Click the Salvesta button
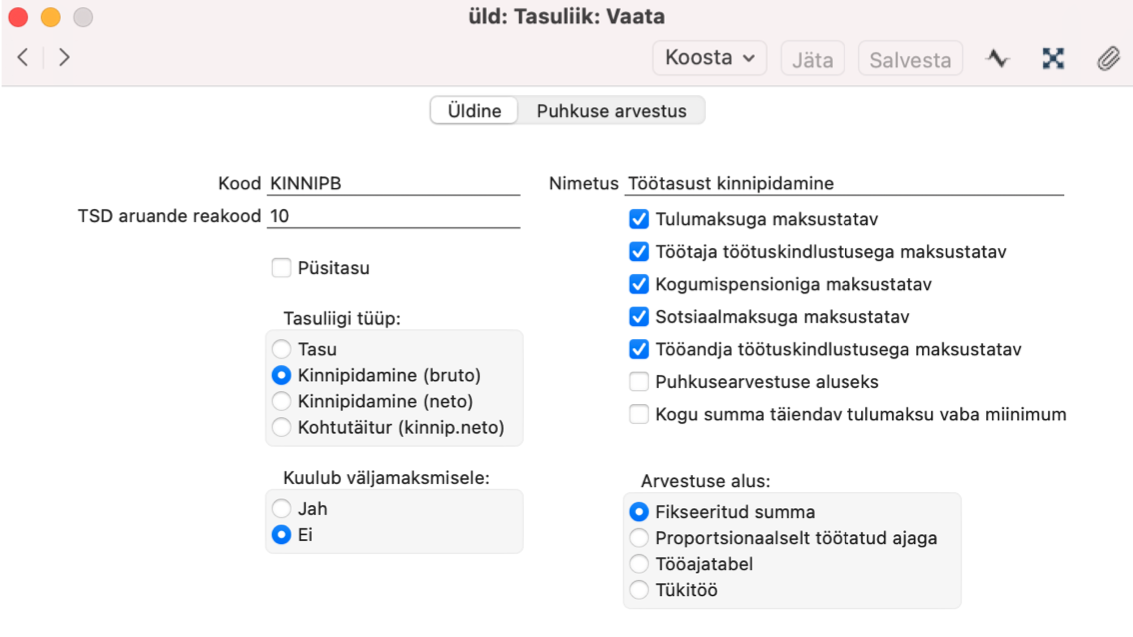This screenshot has height=637, width=1133. [x=910, y=58]
